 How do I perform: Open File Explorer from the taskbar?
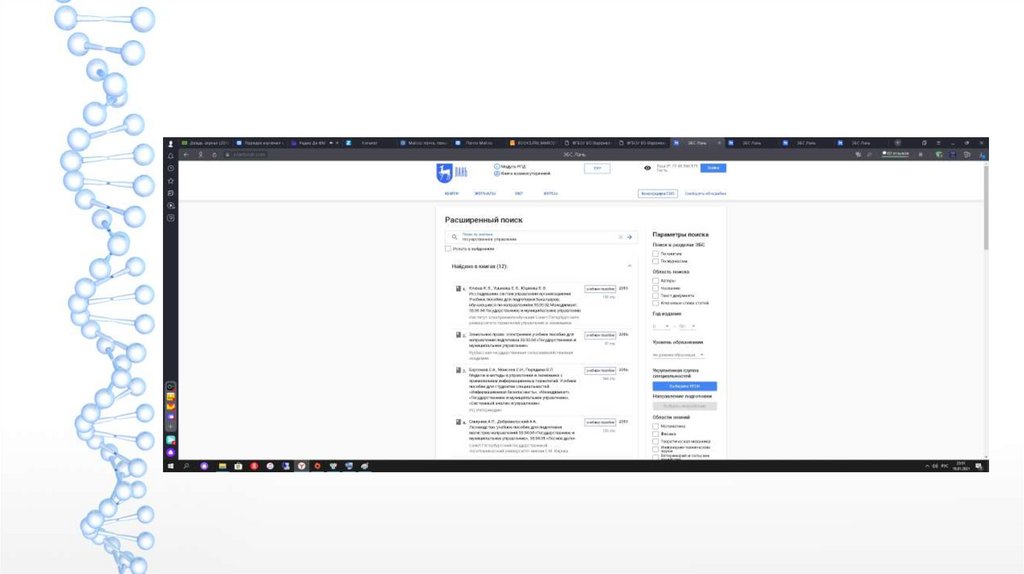[x=223, y=466]
